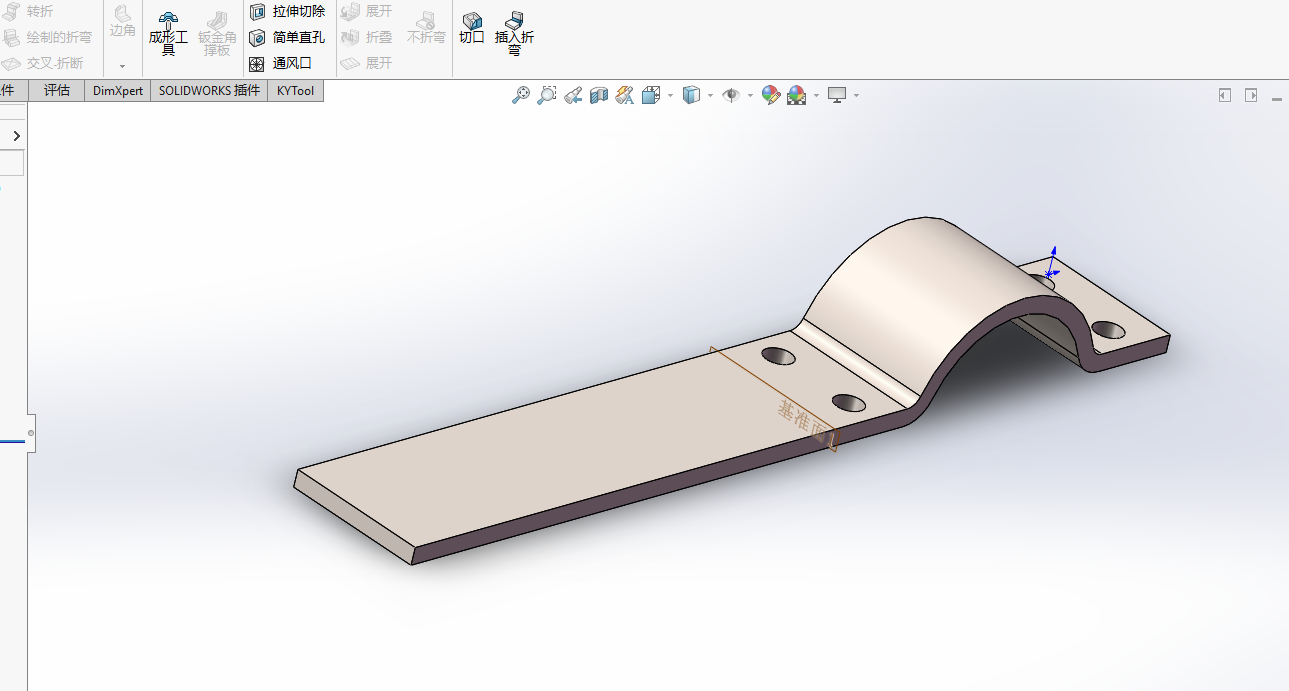
Task: Click the left-pointing panel arrow button
Action: coord(1224,95)
